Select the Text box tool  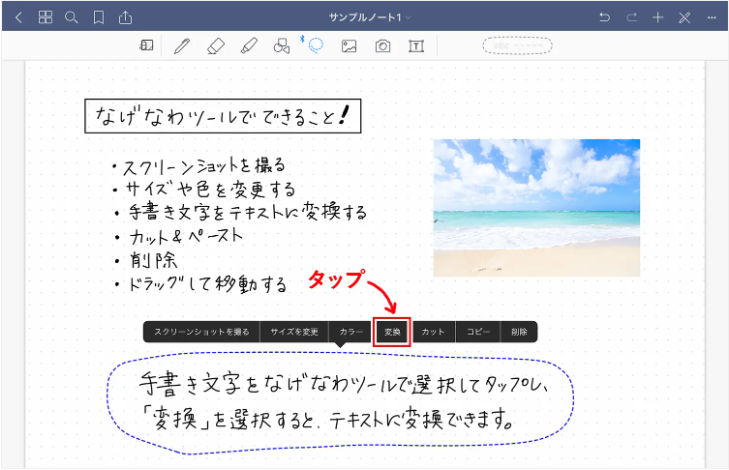(416, 46)
